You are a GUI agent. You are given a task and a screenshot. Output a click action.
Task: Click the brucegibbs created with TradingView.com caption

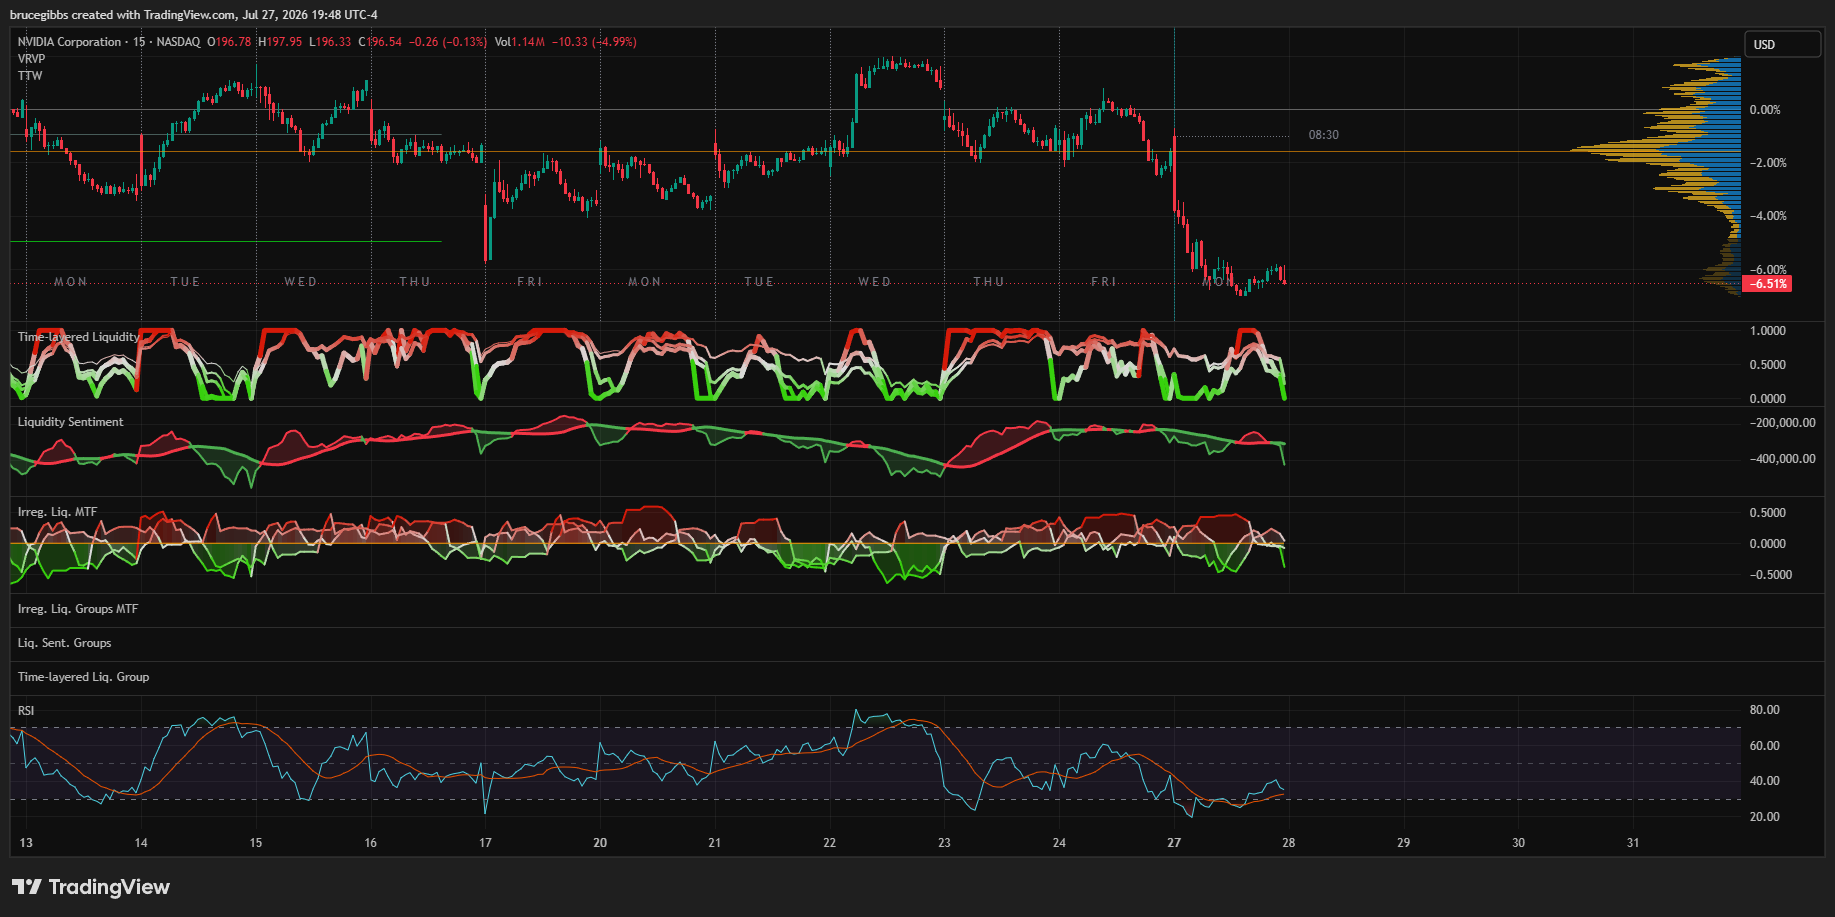194,15
